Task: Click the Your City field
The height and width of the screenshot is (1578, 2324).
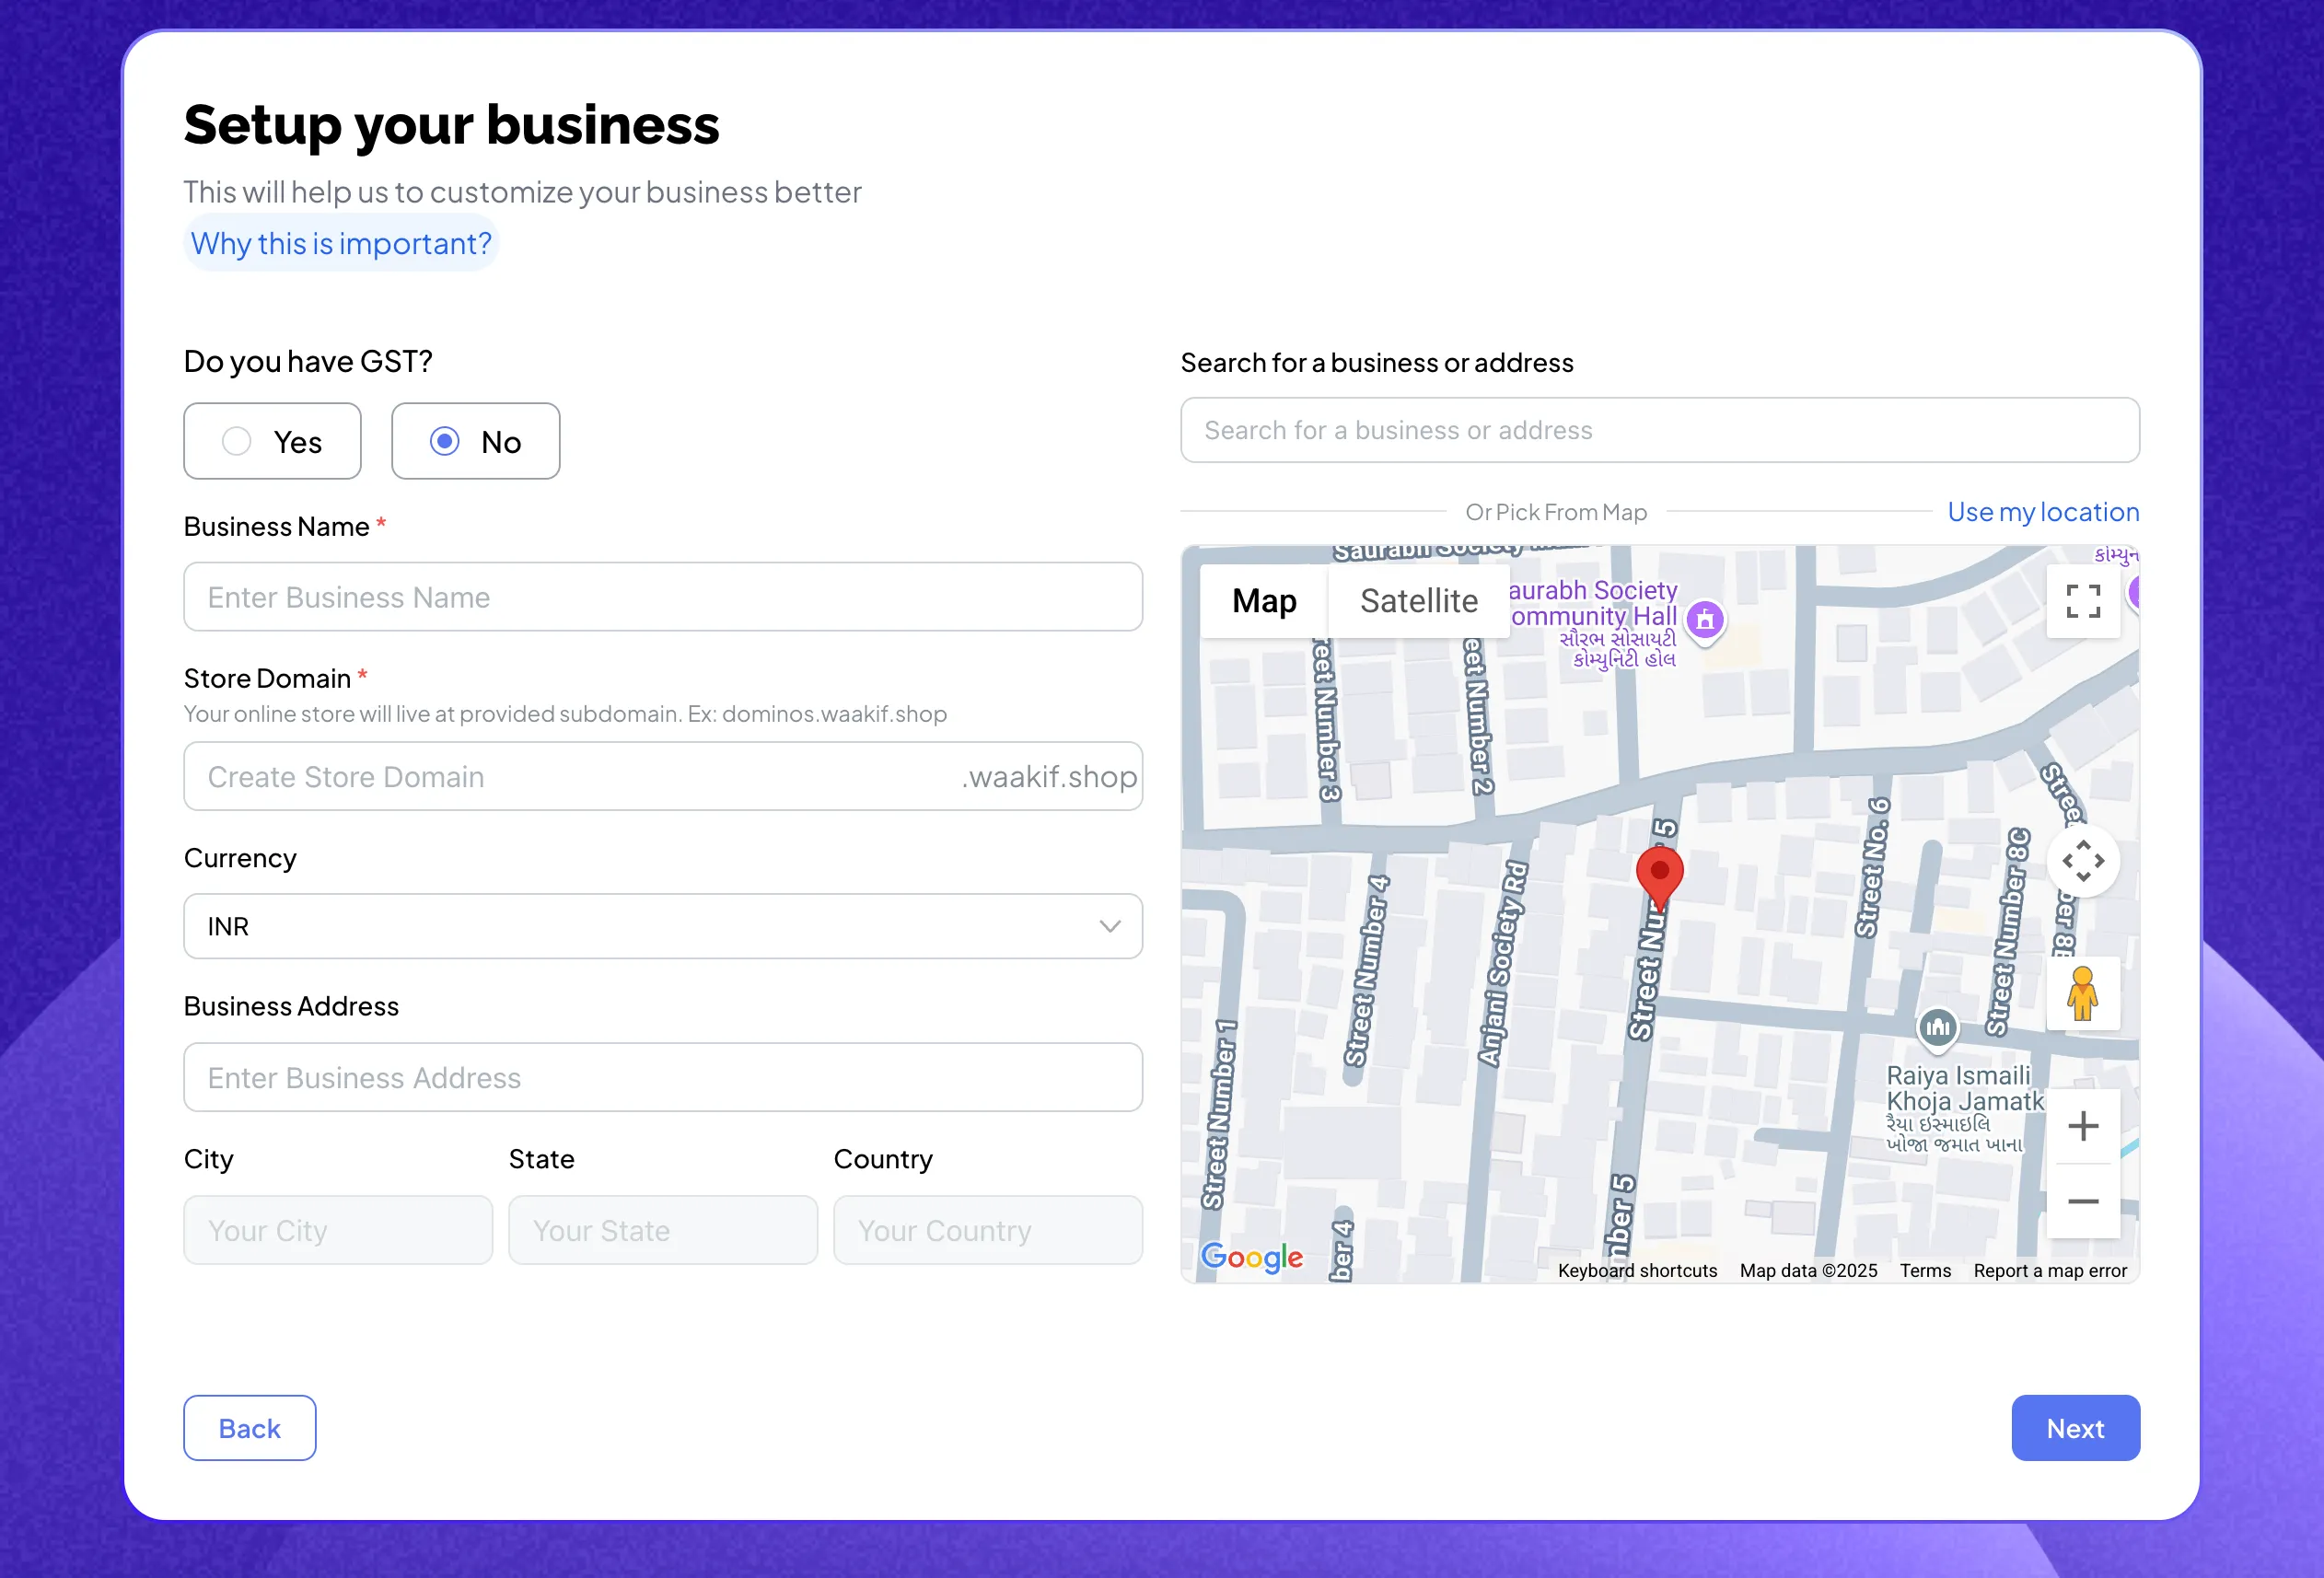Action: 338,1230
